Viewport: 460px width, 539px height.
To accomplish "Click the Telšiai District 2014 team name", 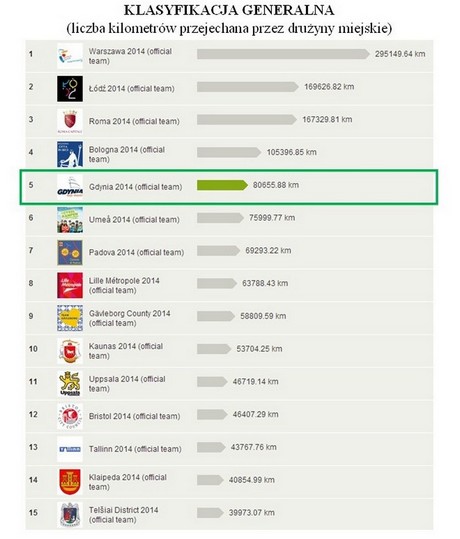I will (x=124, y=515).
